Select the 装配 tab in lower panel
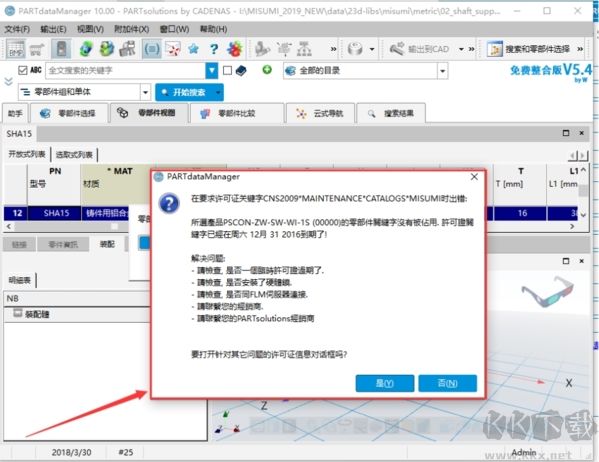 (x=107, y=244)
